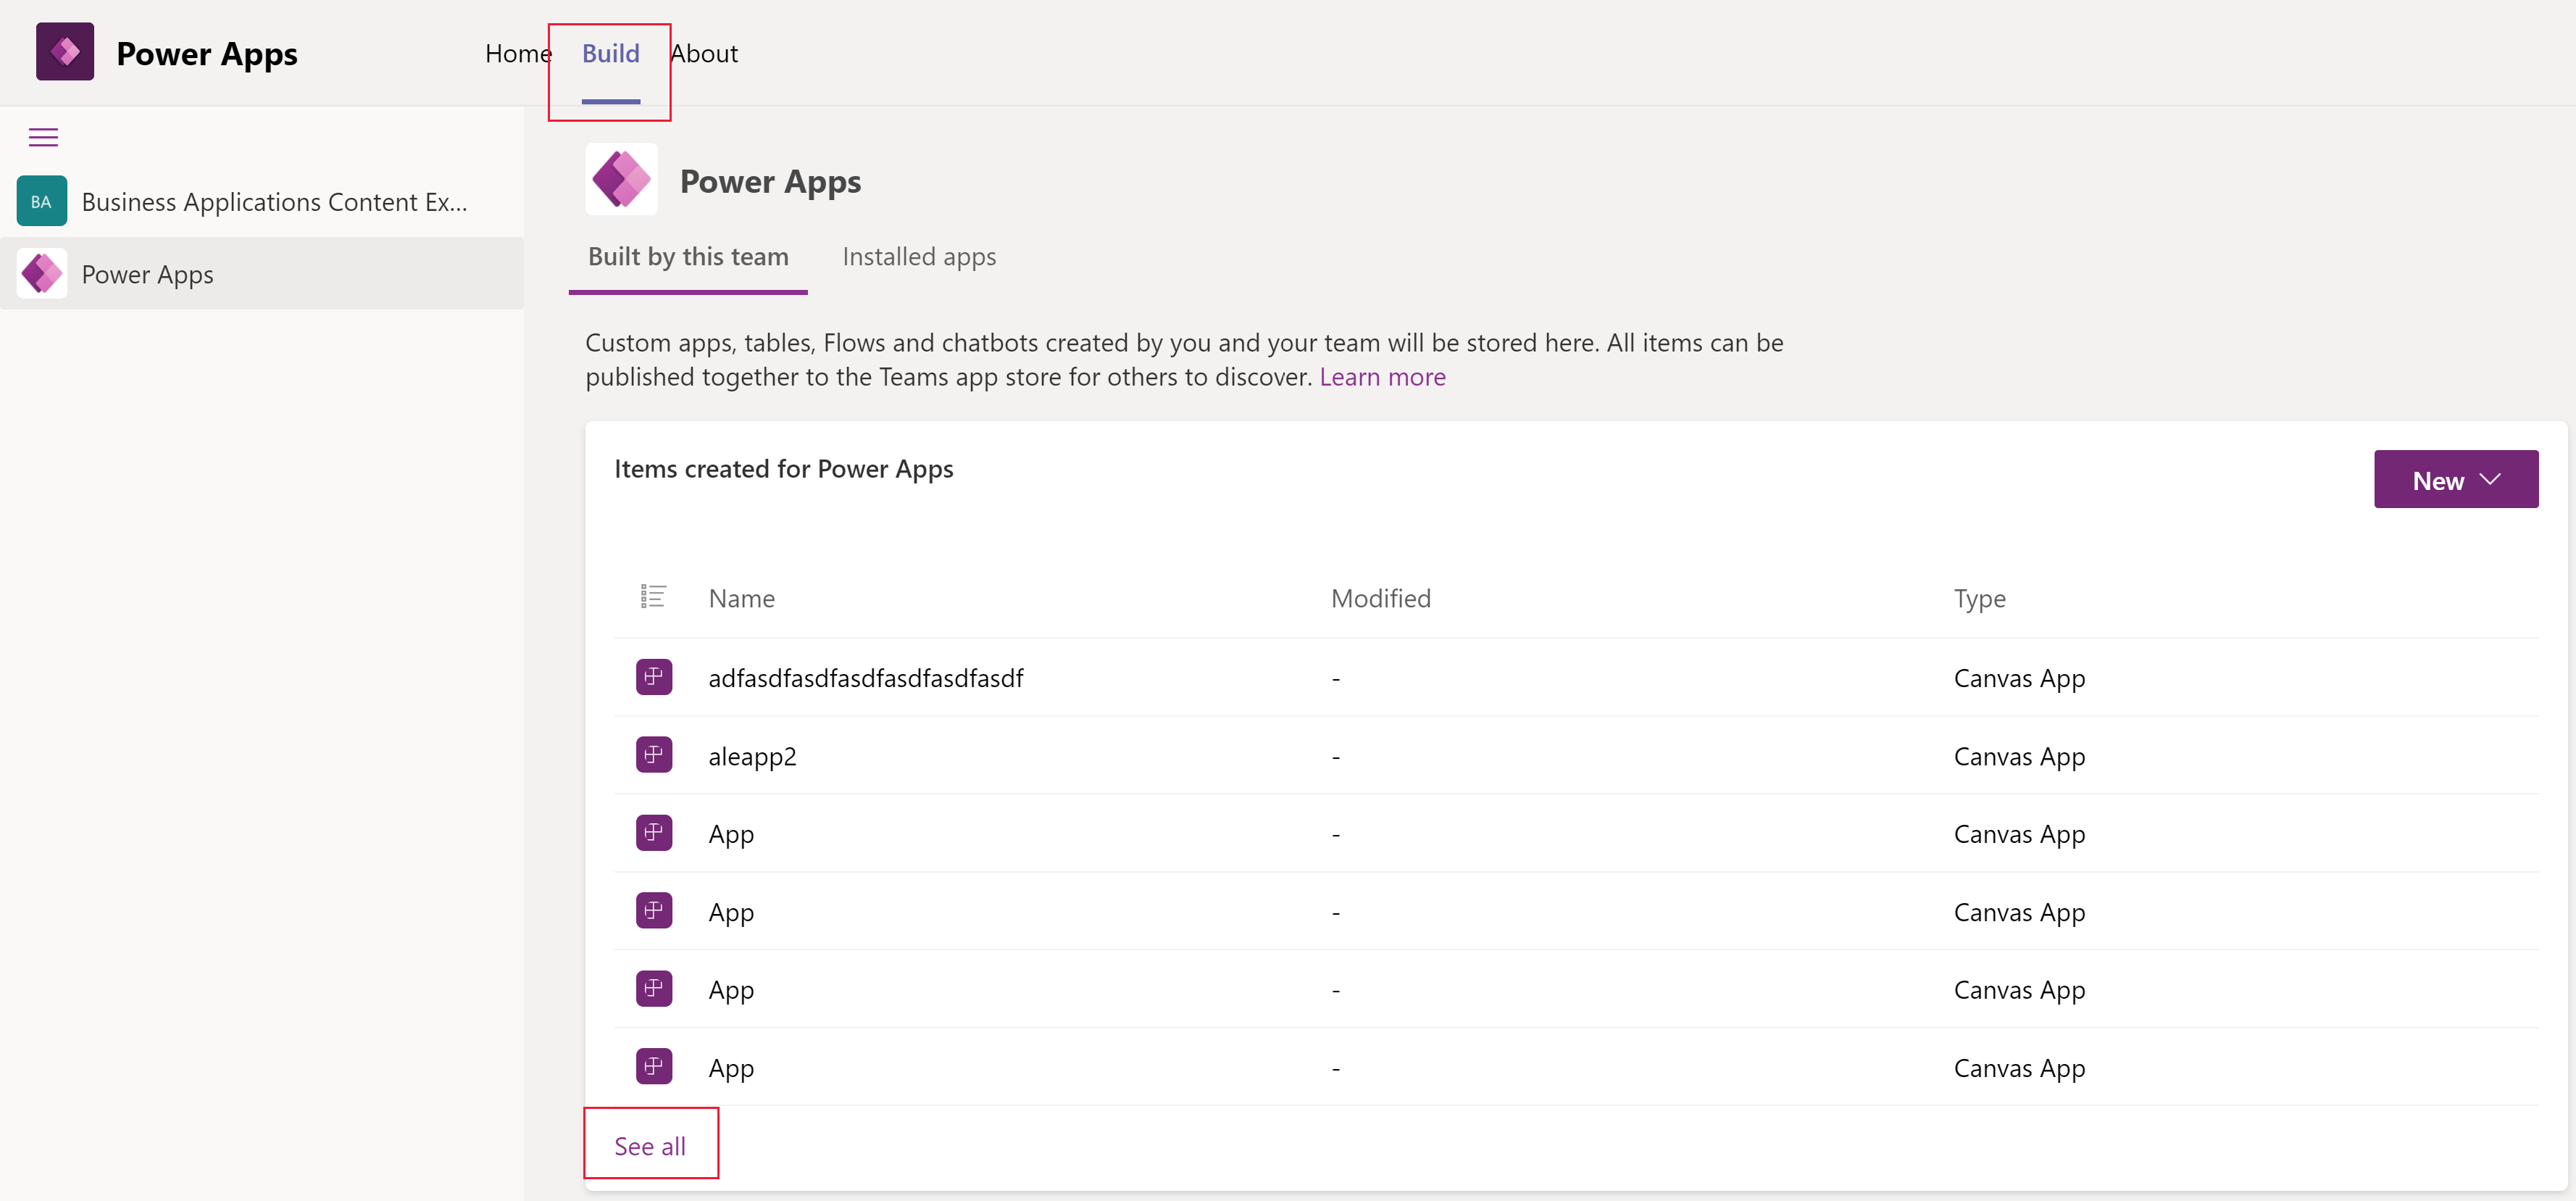The width and height of the screenshot is (2576, 1201).
Task: Click the first App Canvas App icon
Action: pos(654,833)
